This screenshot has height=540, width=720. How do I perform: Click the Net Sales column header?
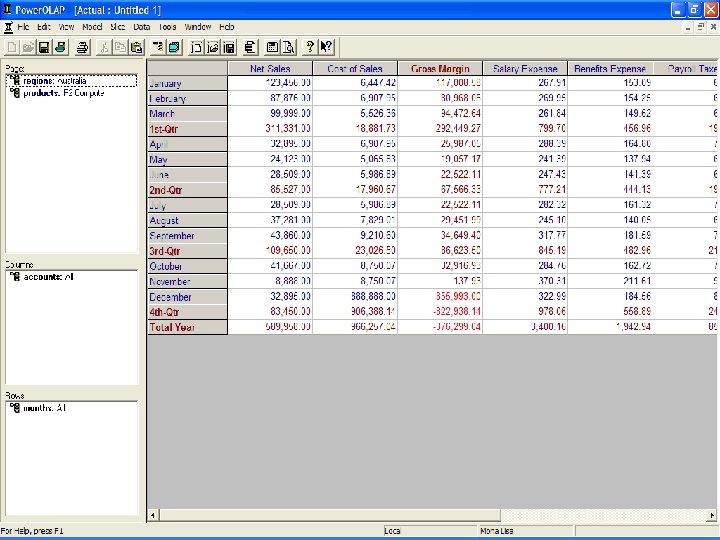click(270, 68)
